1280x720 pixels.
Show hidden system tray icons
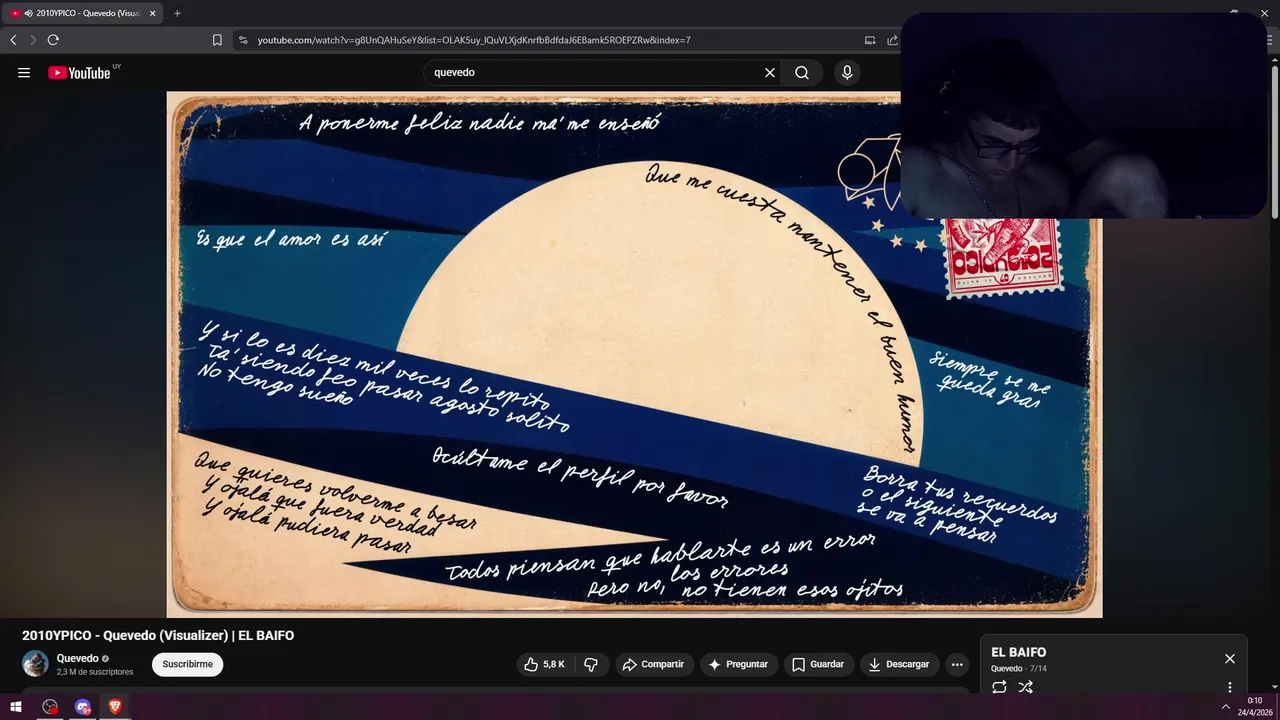1226,707
